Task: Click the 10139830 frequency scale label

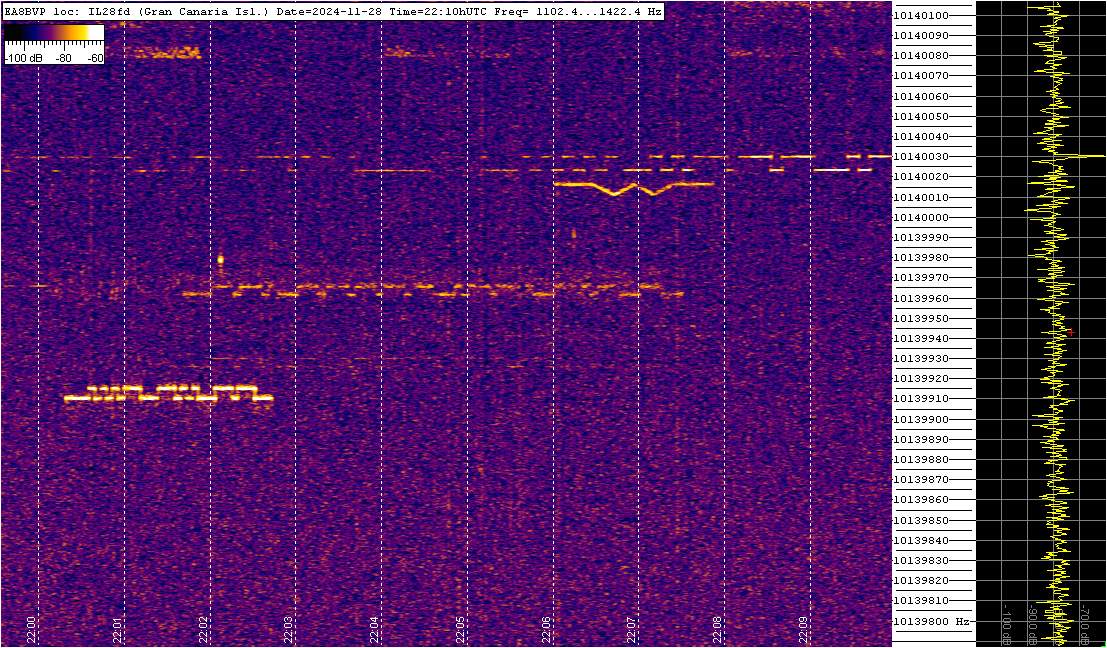Action: pos(921,560)
